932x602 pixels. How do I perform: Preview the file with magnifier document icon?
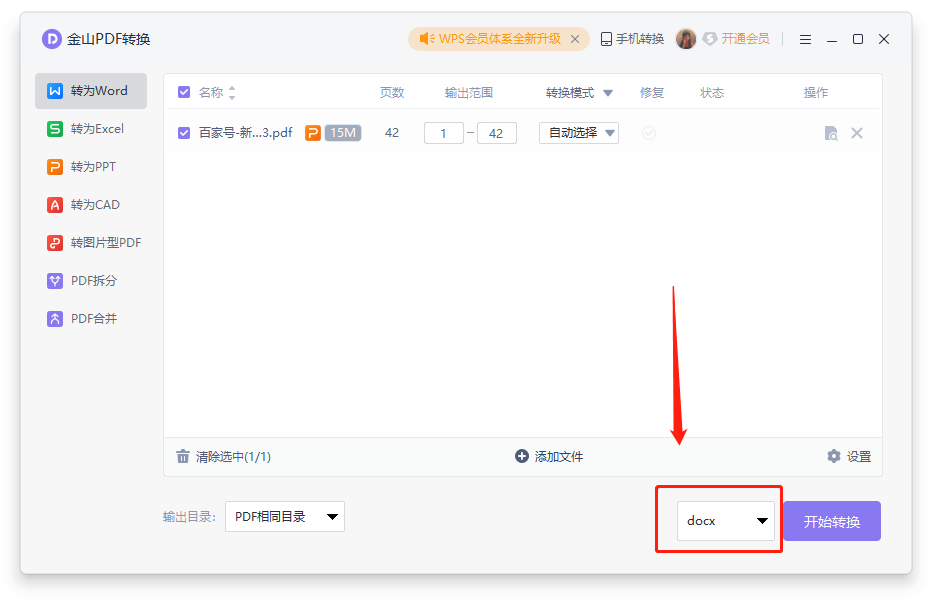coord(831,133)
